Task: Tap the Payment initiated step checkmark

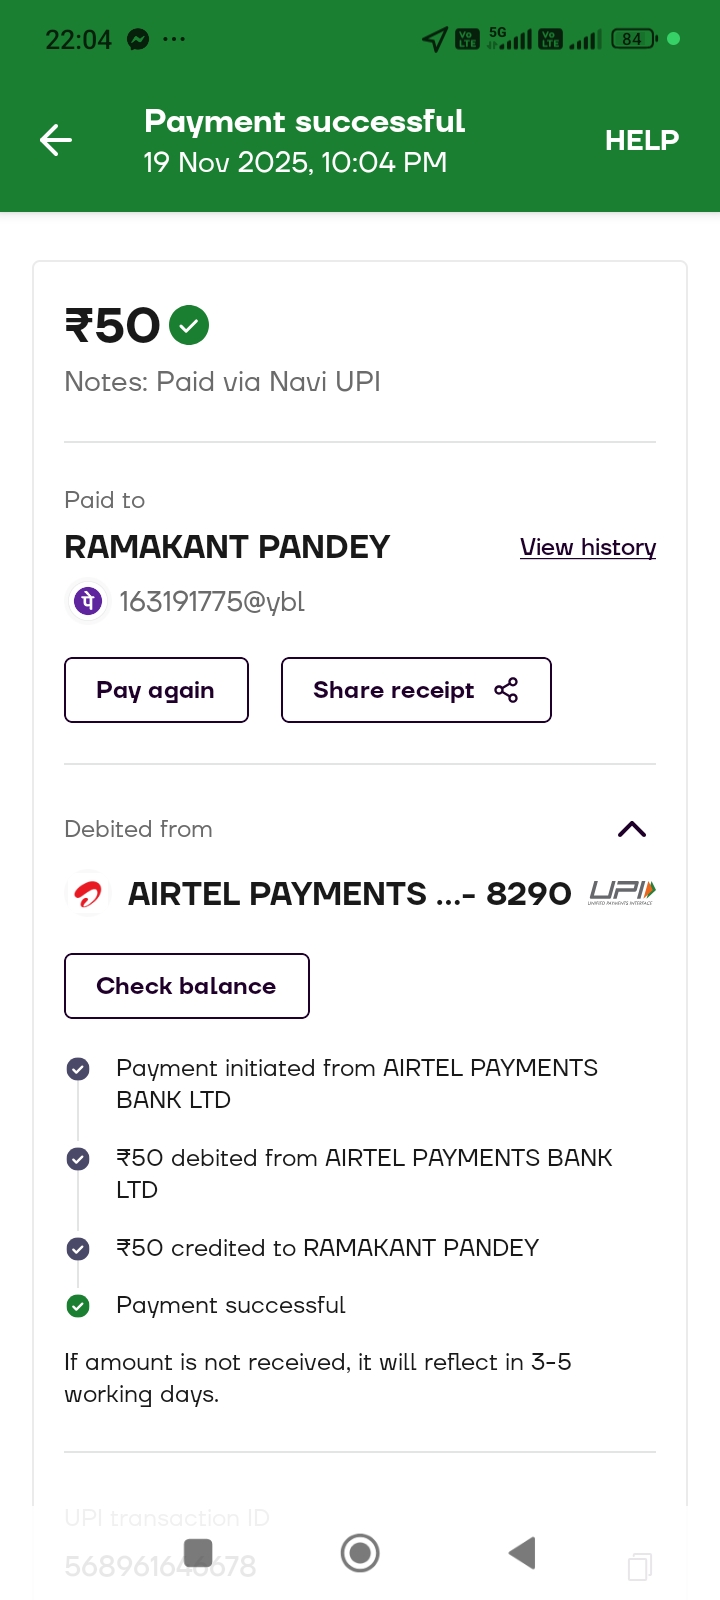Action: pyautogui.click(x=78, y=1069)
